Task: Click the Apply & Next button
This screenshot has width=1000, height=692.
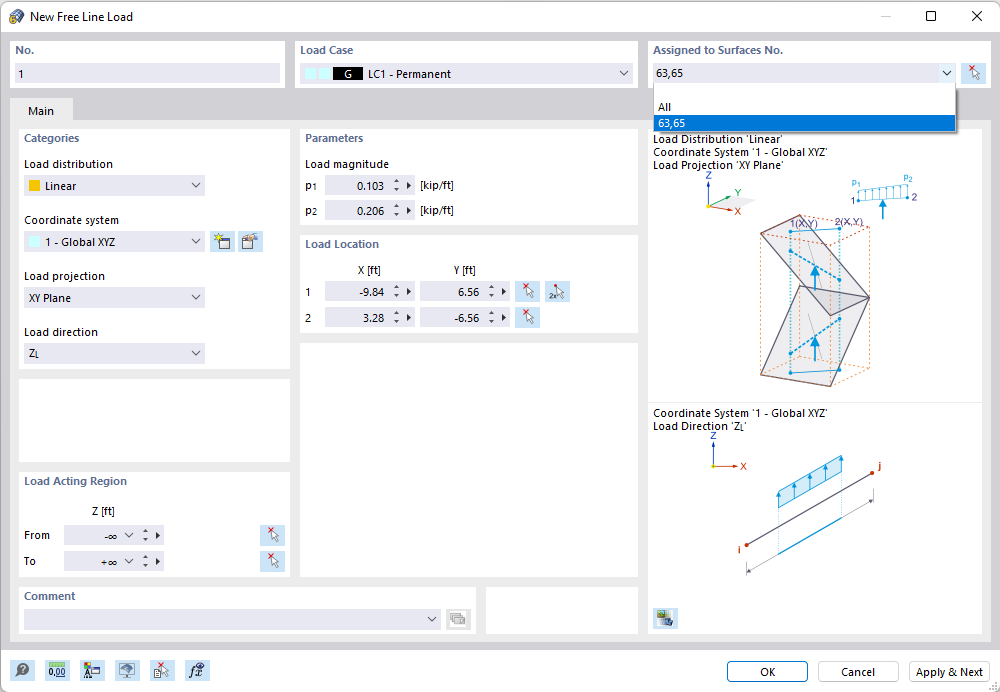Action: click(949, 672)
